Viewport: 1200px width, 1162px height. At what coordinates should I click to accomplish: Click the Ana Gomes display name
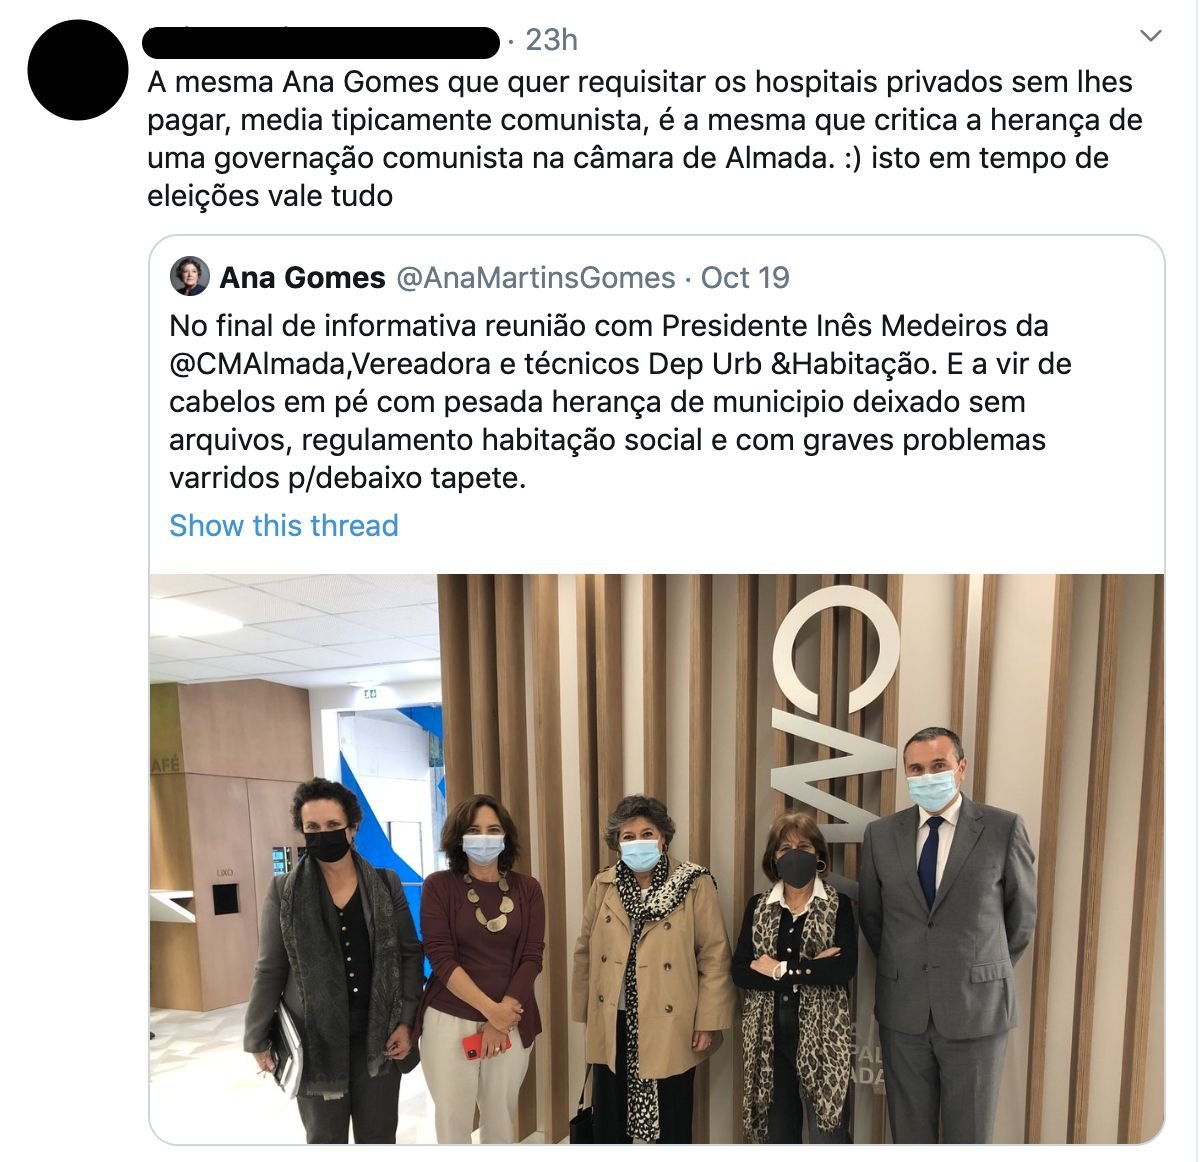tap(302, 277)
